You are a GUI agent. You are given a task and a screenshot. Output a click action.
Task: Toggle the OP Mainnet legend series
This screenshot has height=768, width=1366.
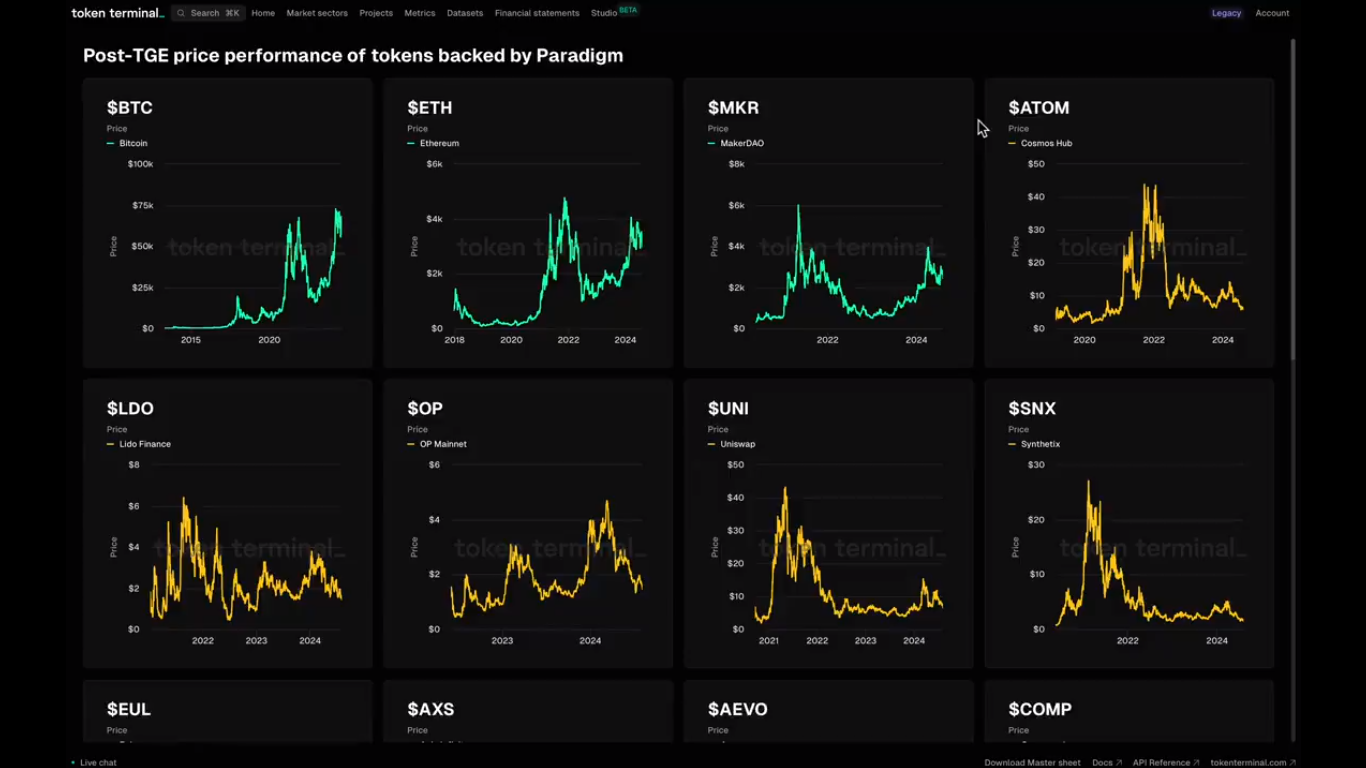click(x=437, y=445)
